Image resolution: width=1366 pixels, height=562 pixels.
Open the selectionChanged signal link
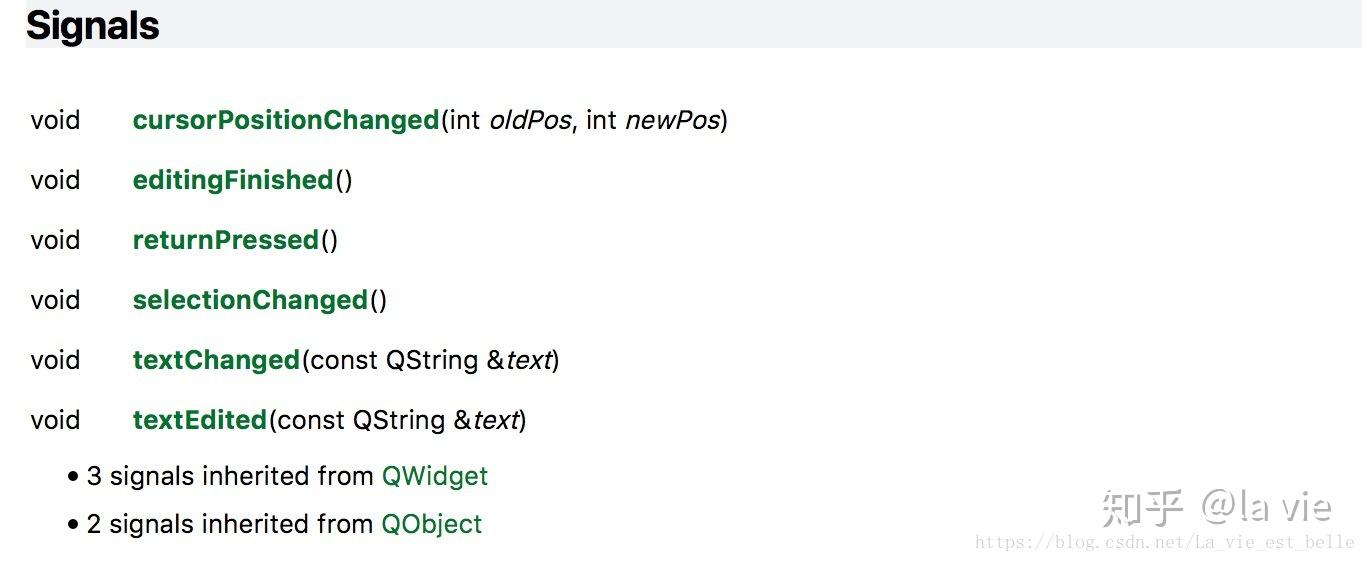250,301
